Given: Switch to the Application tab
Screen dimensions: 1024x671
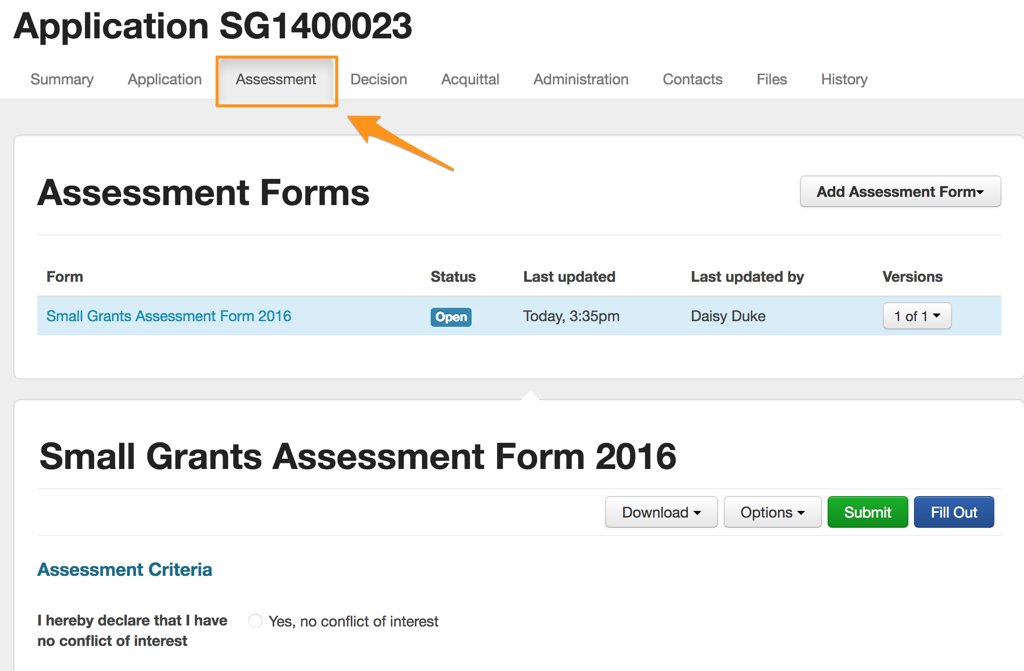Looking at the screenshot, I should click(x=164, y=79).
